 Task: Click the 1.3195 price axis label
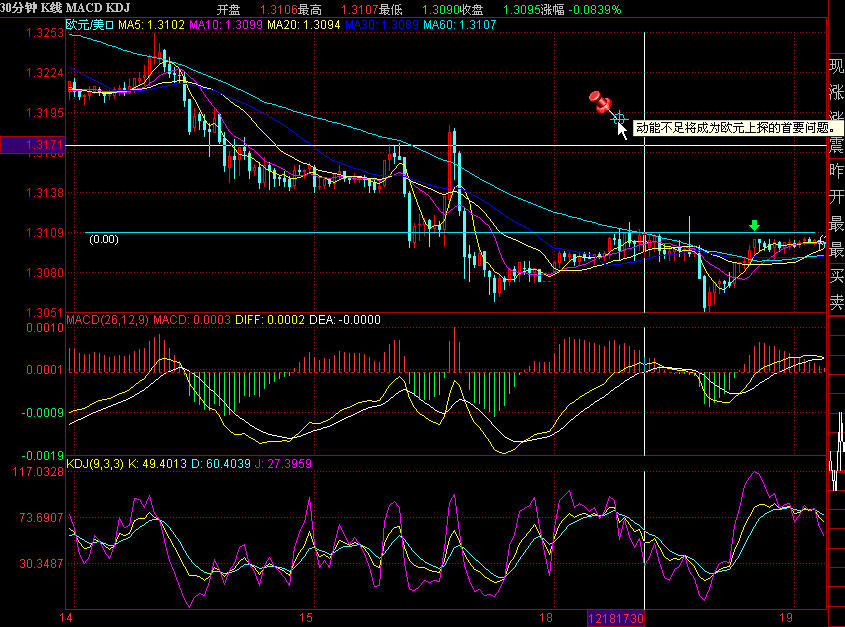point(45,113)
